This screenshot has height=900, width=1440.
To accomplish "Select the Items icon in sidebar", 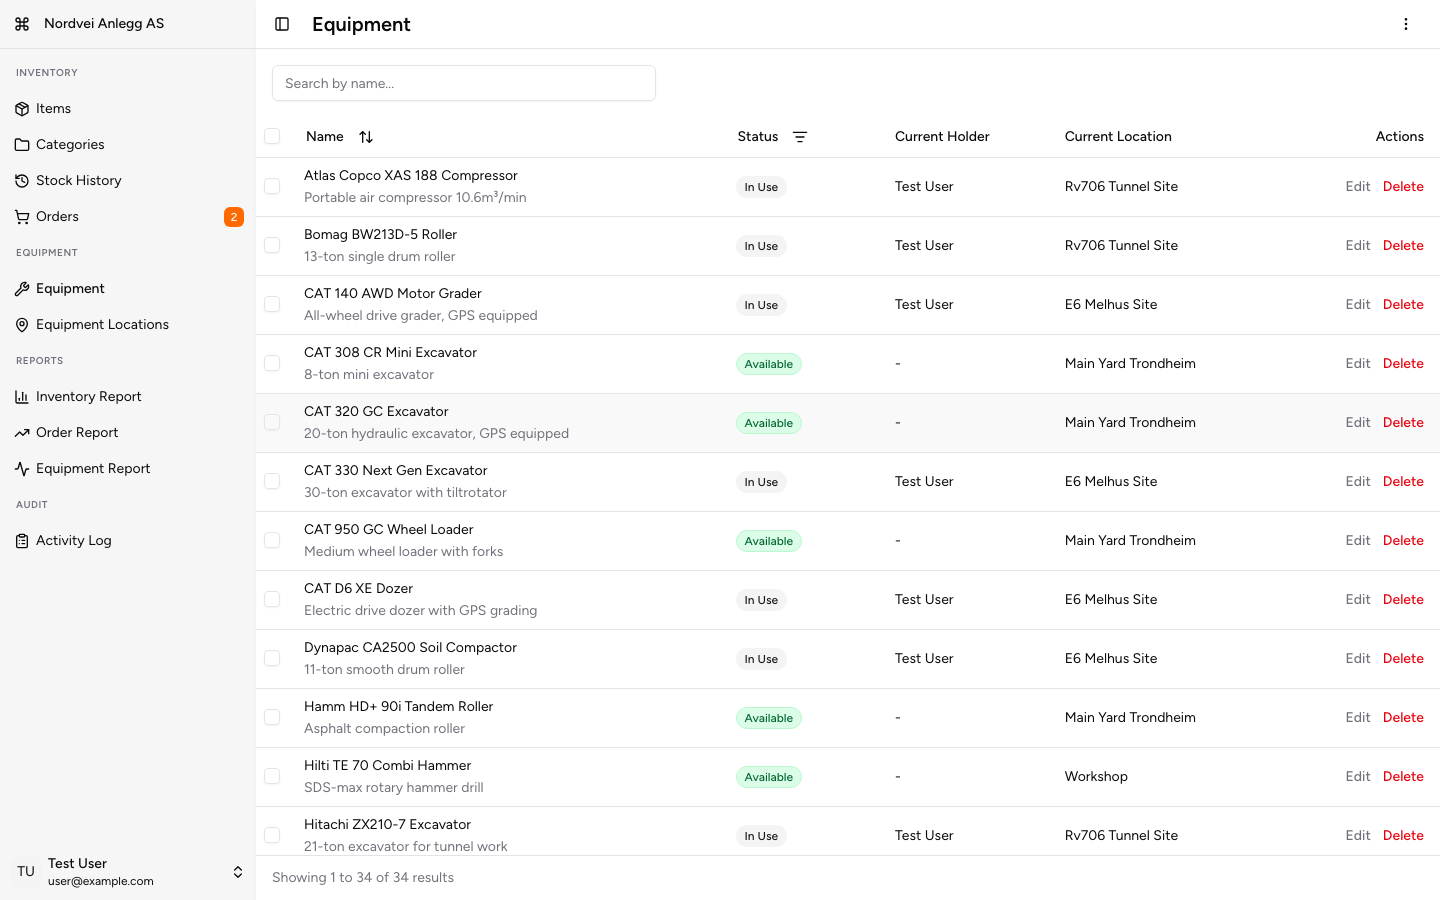I will click(22, 108).
